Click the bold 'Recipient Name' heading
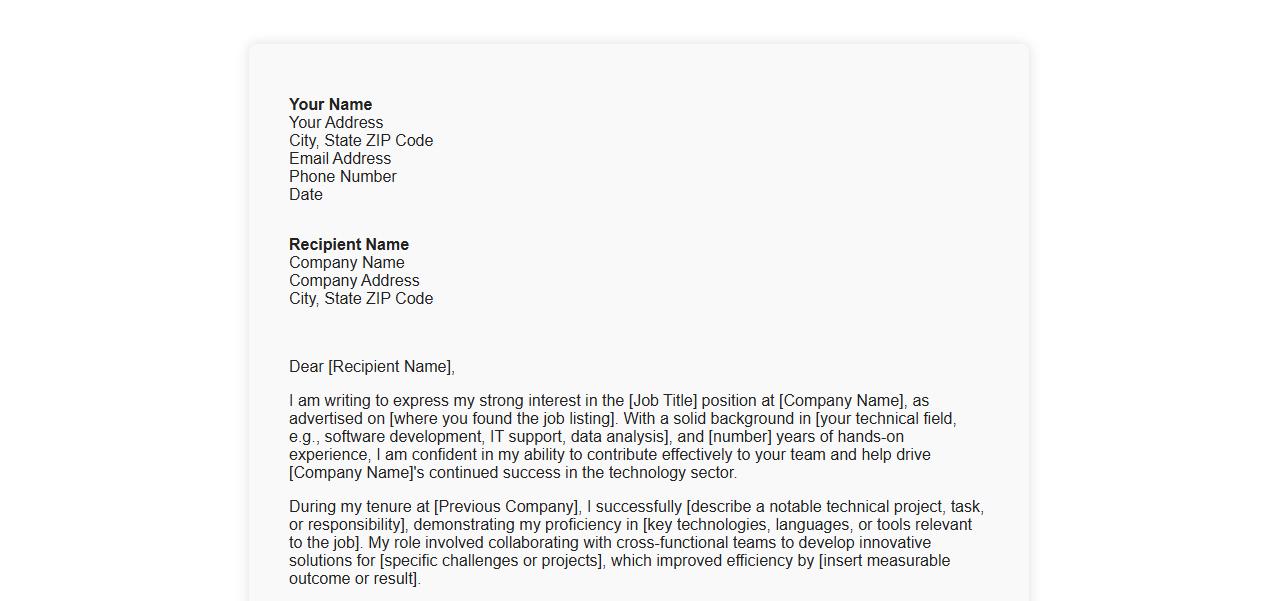Viewport: 1278px width, 601px height. pyautogui.click(x=349, y=245)
